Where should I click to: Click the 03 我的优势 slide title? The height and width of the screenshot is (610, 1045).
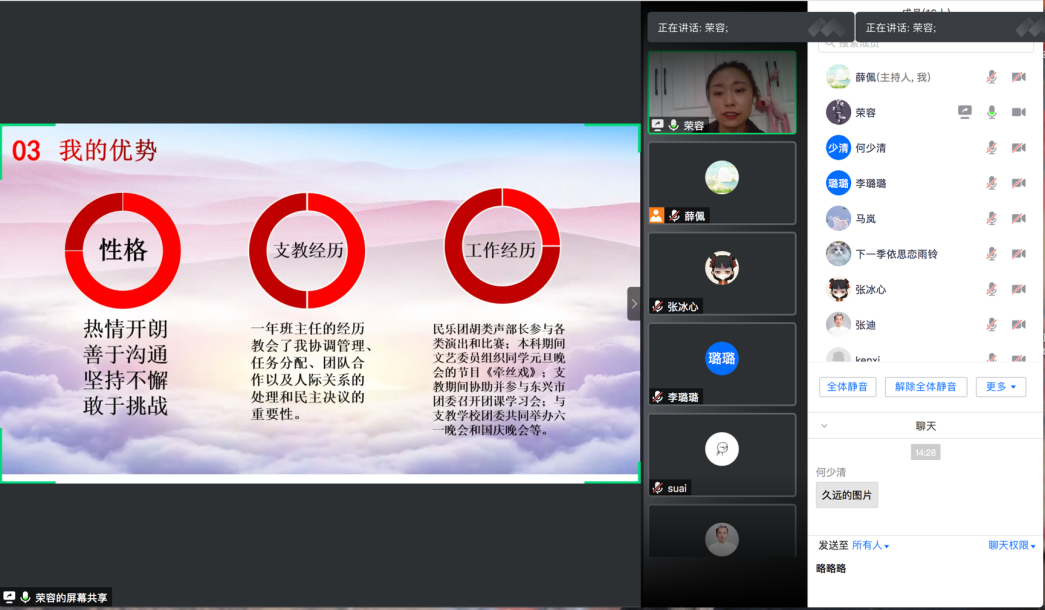pyautogui.click(x=85, y=150)
